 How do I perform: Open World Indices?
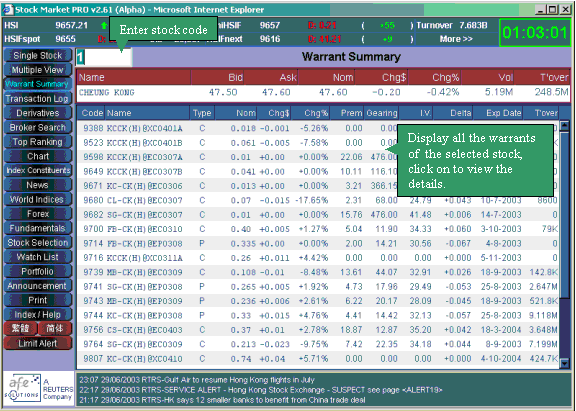(38, 199)
